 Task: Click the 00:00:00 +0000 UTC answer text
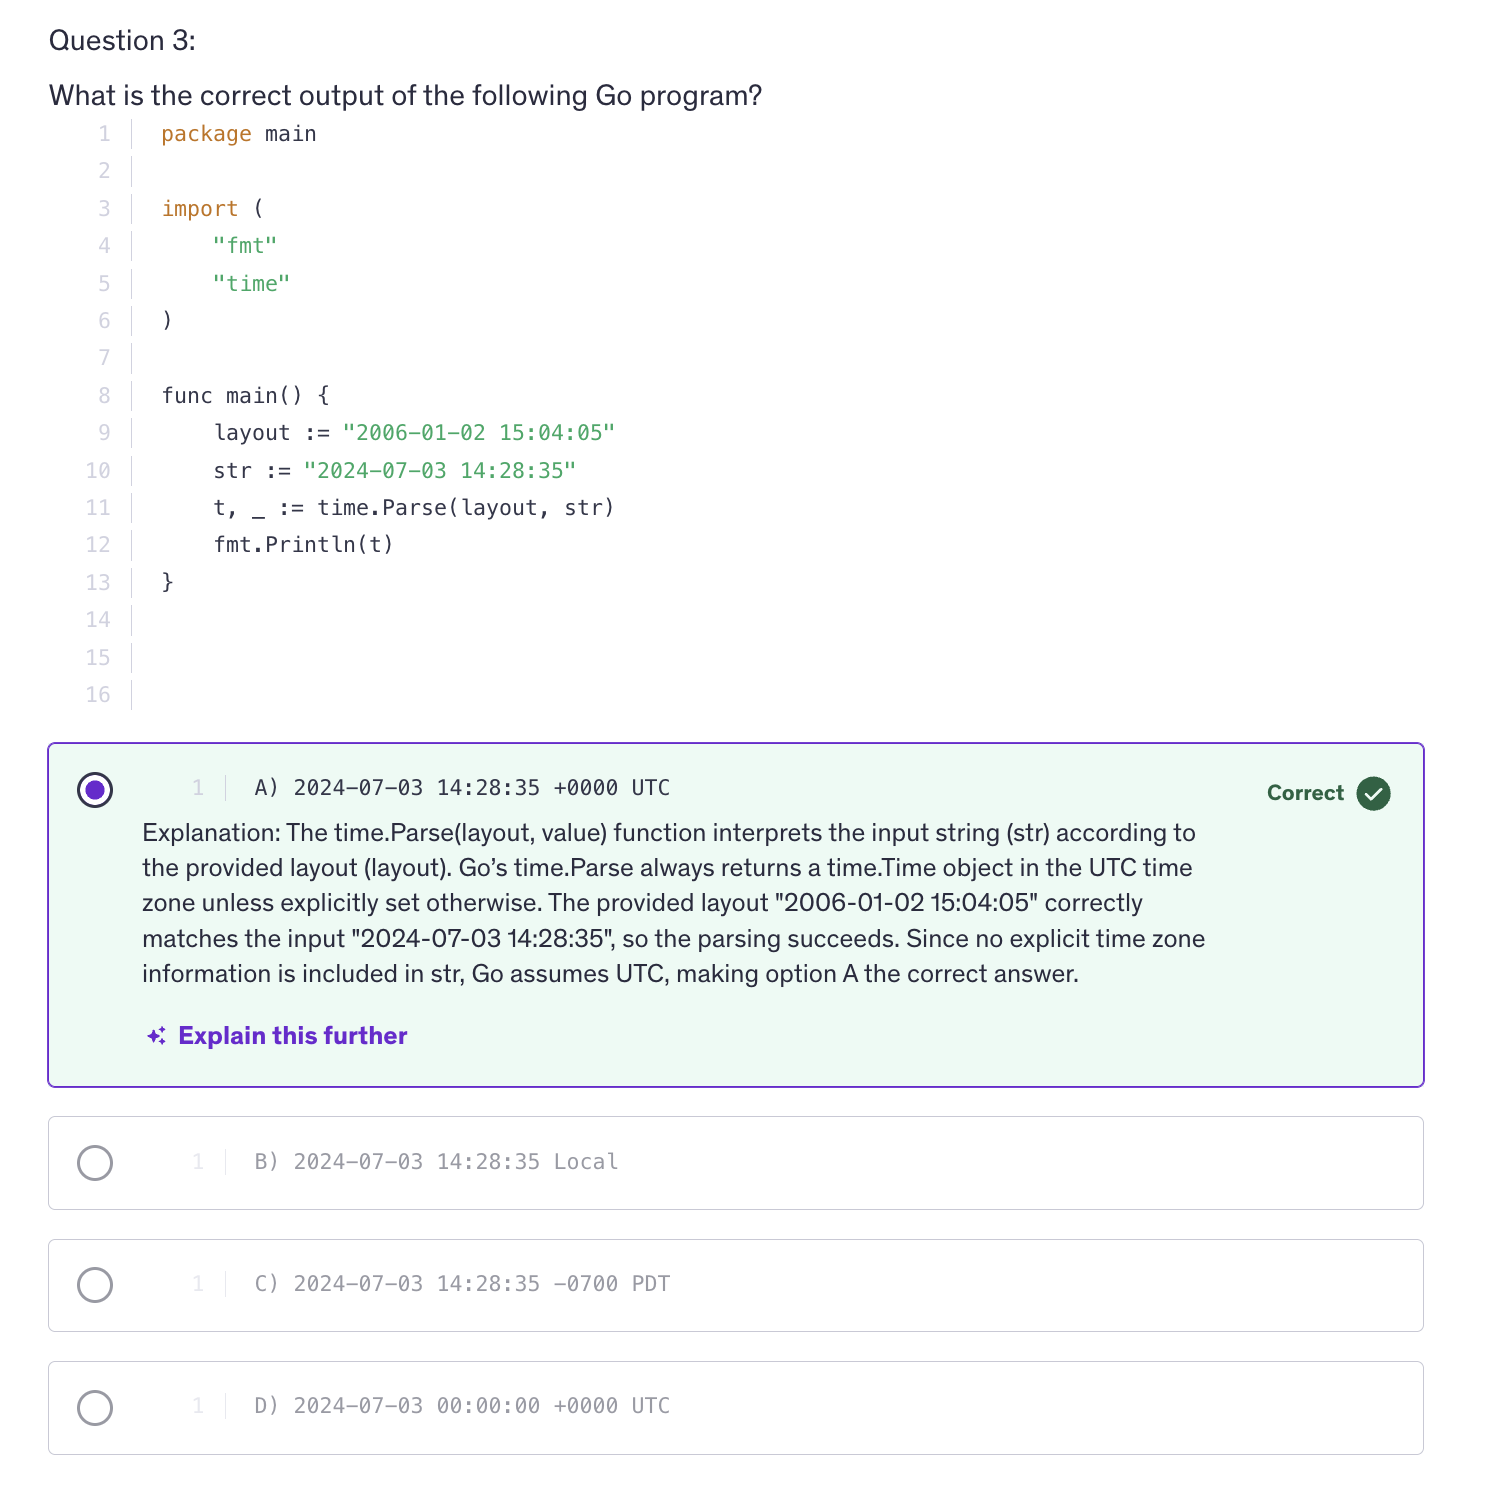pyautogui.click(x=463, y=1406)
